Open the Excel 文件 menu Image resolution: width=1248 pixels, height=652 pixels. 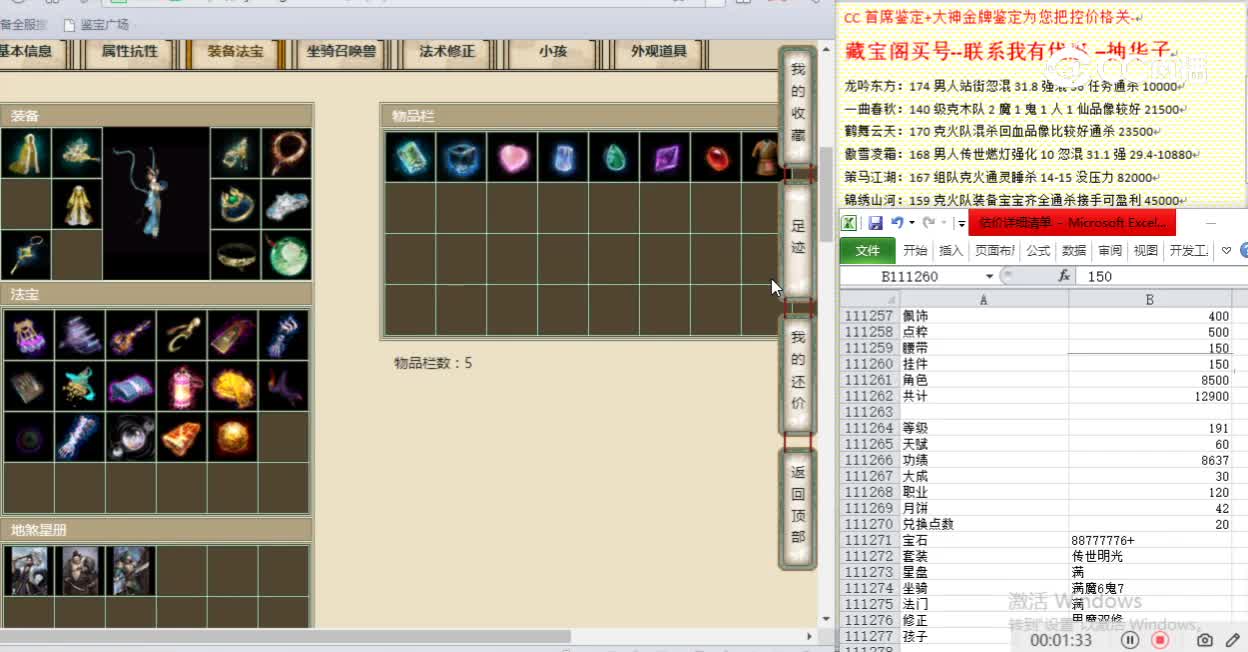pyautogui.click(x=867, y=251)
